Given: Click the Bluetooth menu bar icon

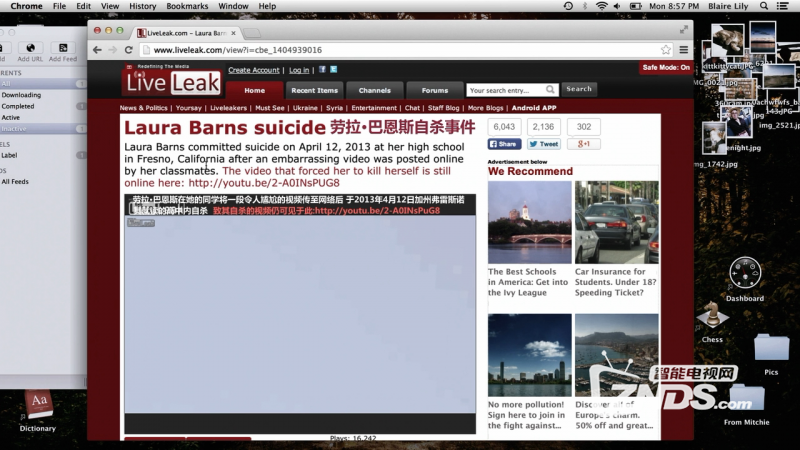Looking at the screenshot, I should [x=585, y=6].
